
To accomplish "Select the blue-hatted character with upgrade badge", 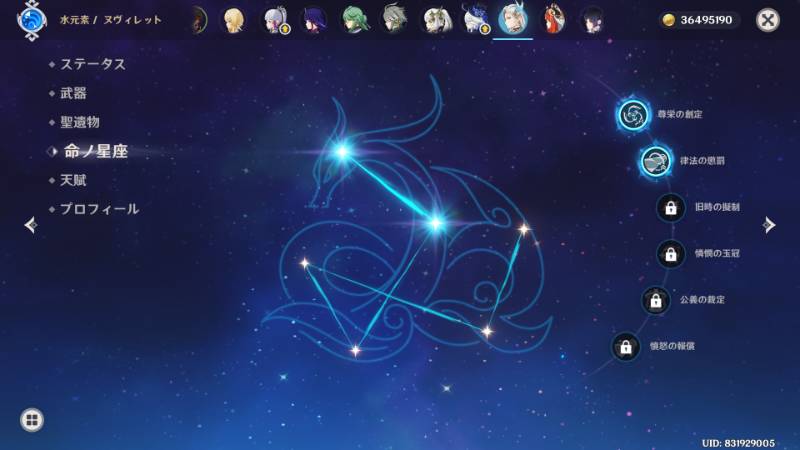I will [x=476, y=19].
